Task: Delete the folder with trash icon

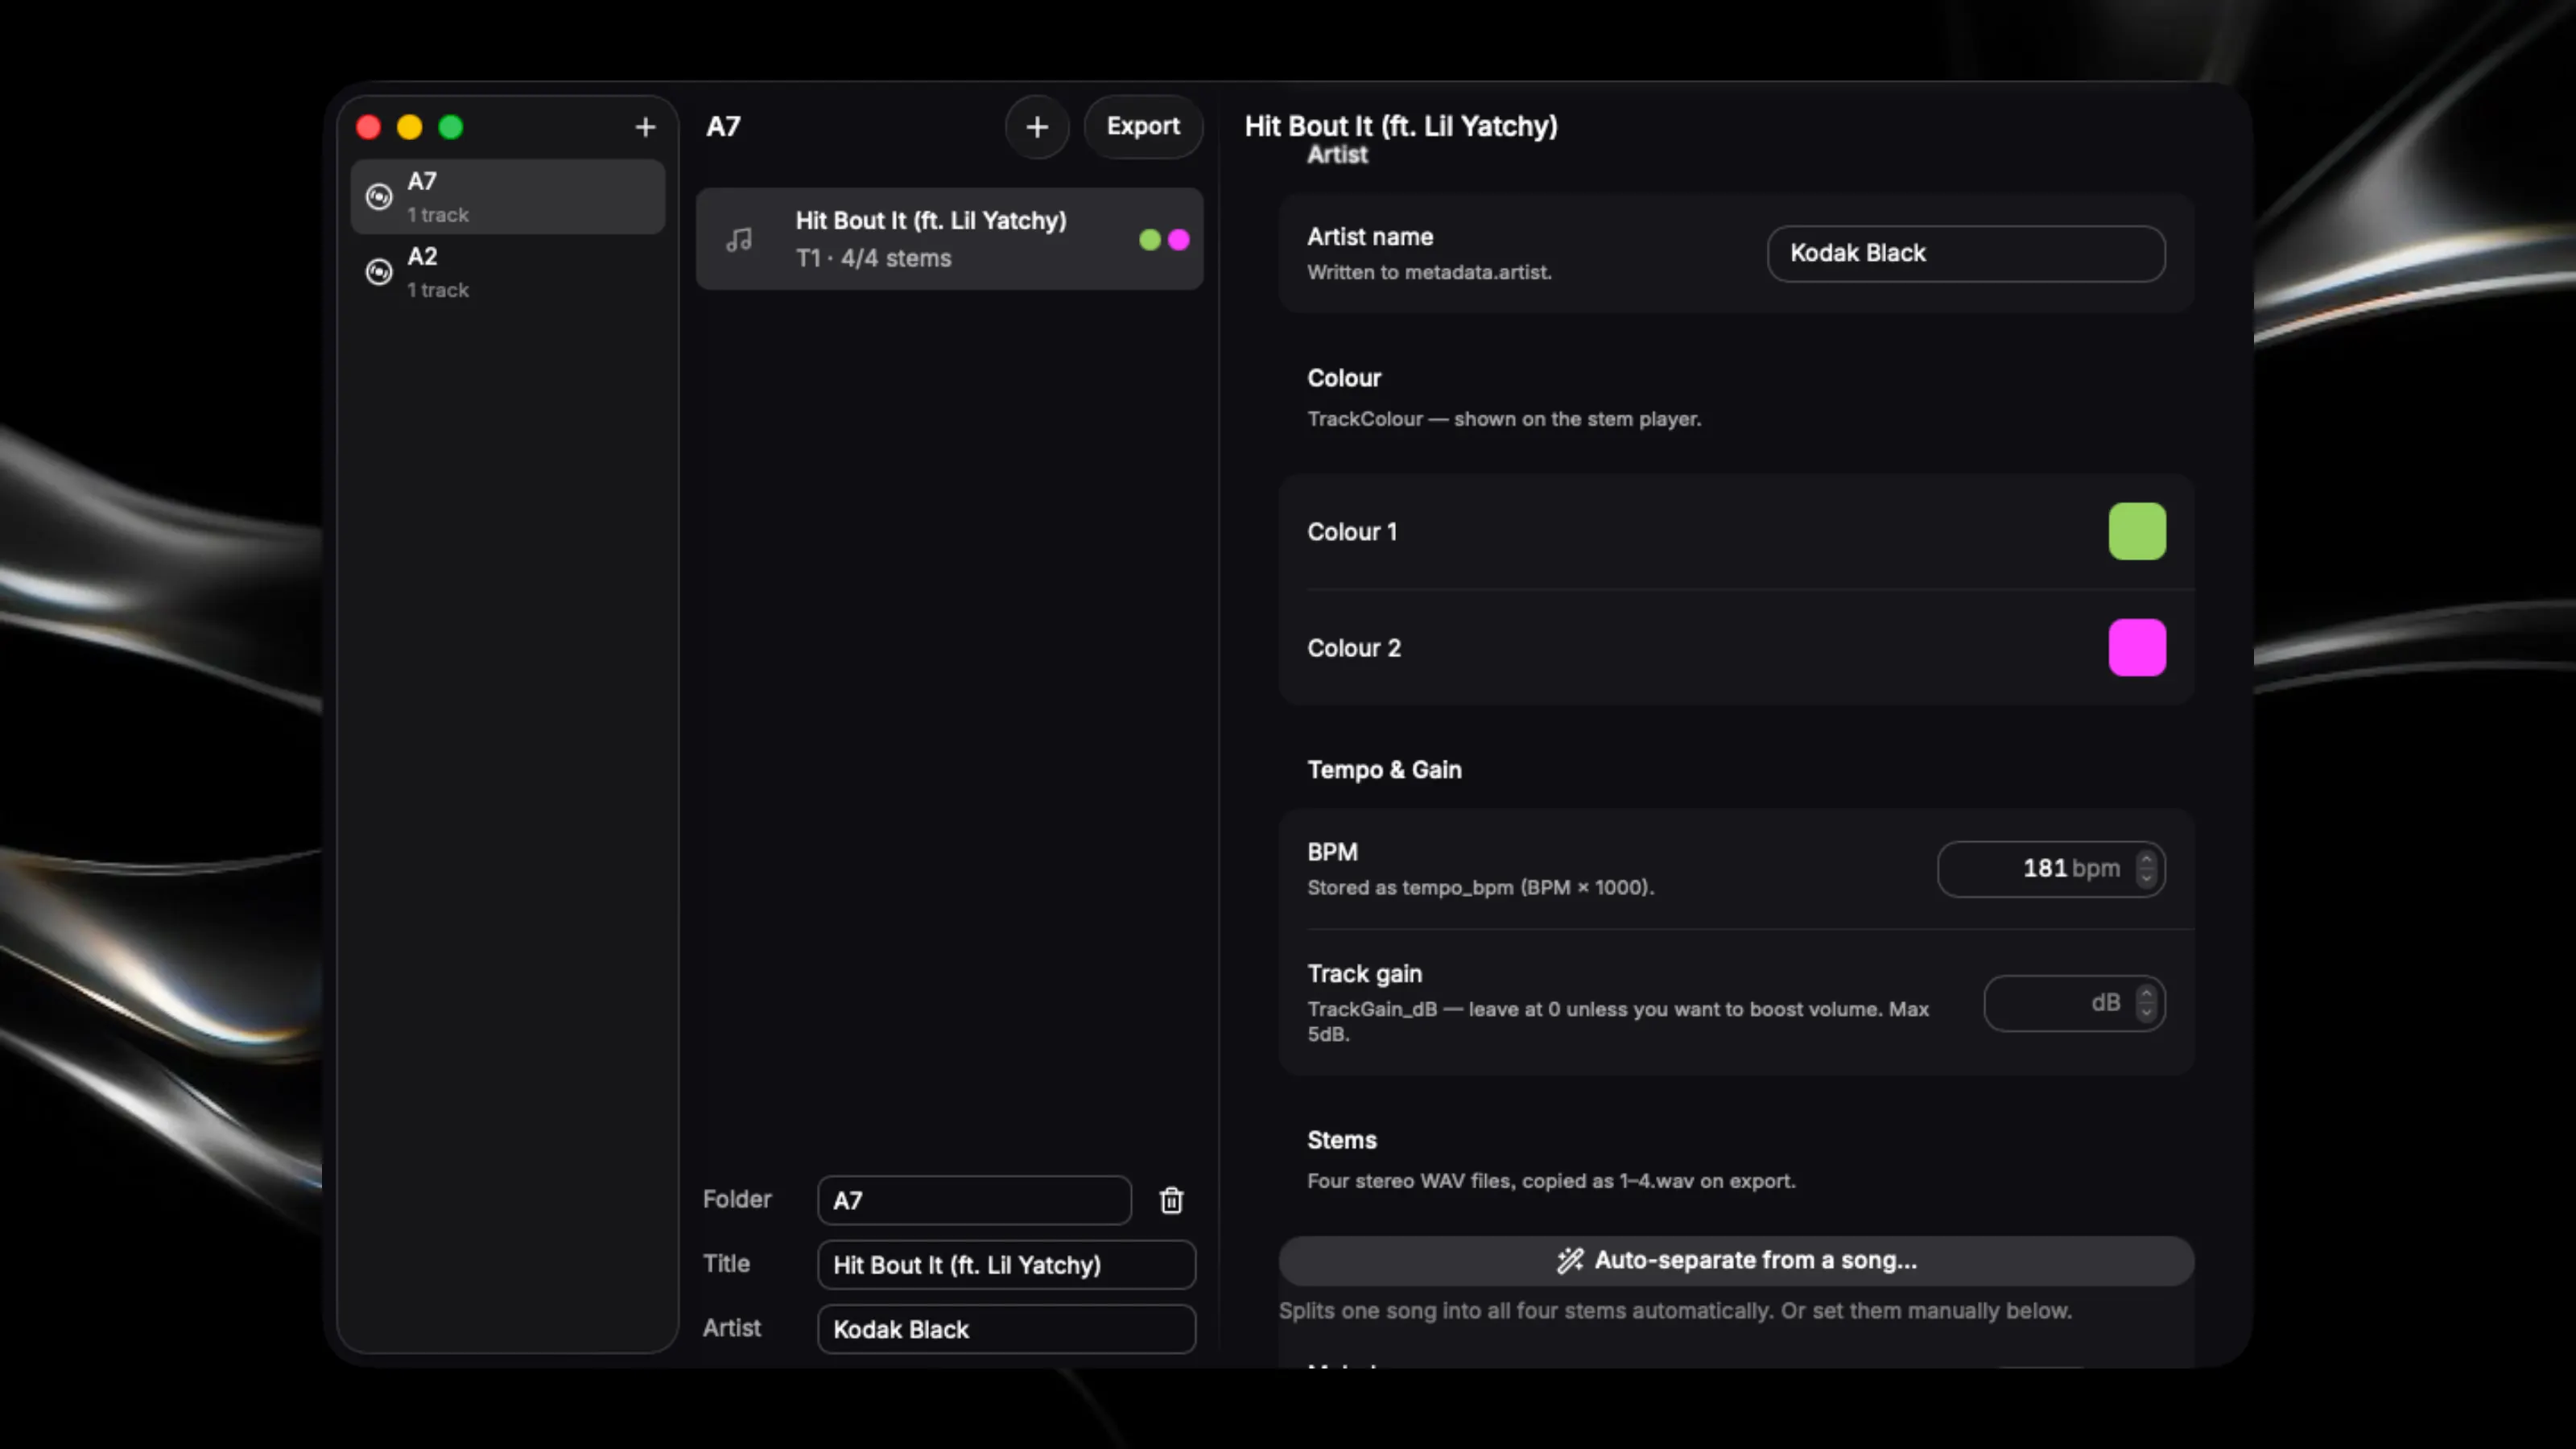Action: coord(1171,1200)
